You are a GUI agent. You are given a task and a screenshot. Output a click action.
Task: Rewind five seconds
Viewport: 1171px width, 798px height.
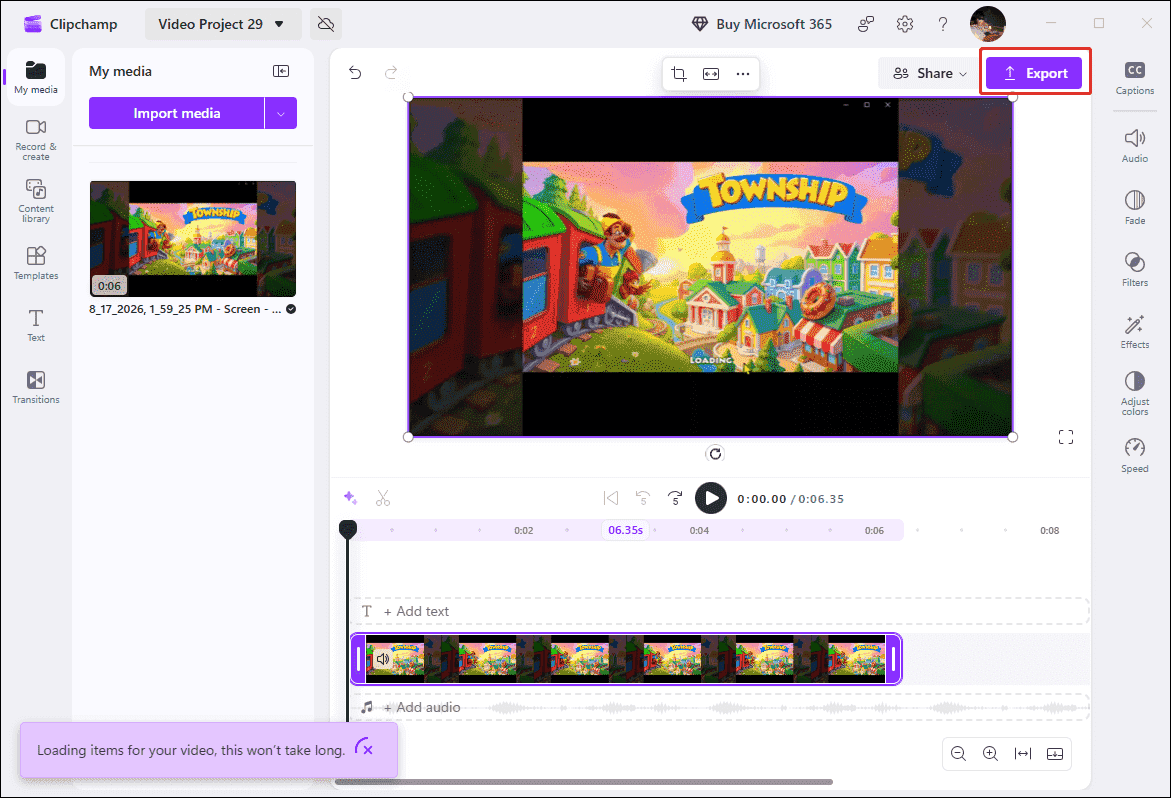(x=642, y=498)
